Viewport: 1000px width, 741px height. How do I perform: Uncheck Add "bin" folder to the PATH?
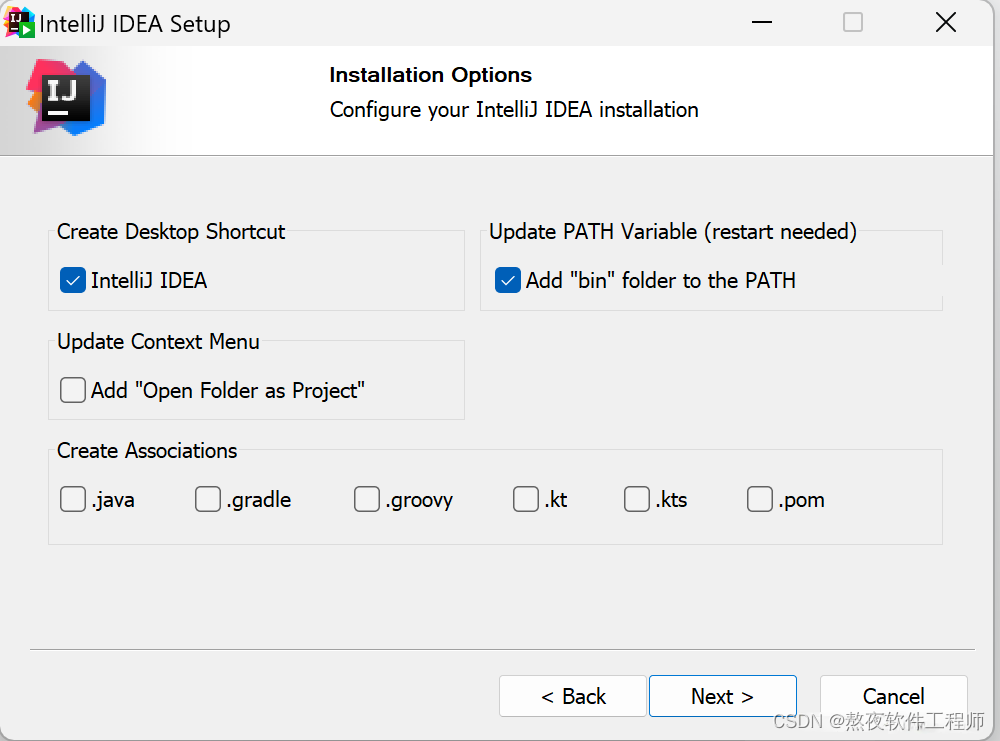tap(508, 281)
